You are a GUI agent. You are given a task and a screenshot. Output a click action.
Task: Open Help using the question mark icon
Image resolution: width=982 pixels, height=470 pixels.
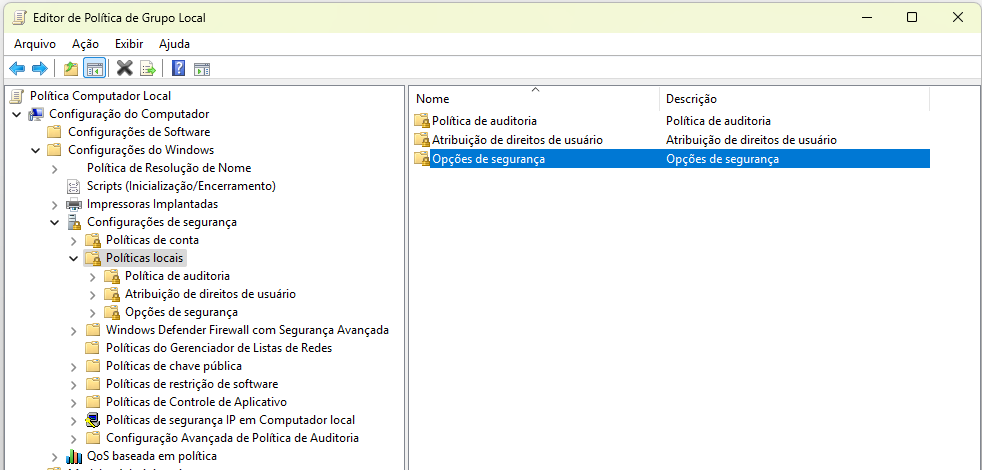pyautogui.click(x=178, y=68)
